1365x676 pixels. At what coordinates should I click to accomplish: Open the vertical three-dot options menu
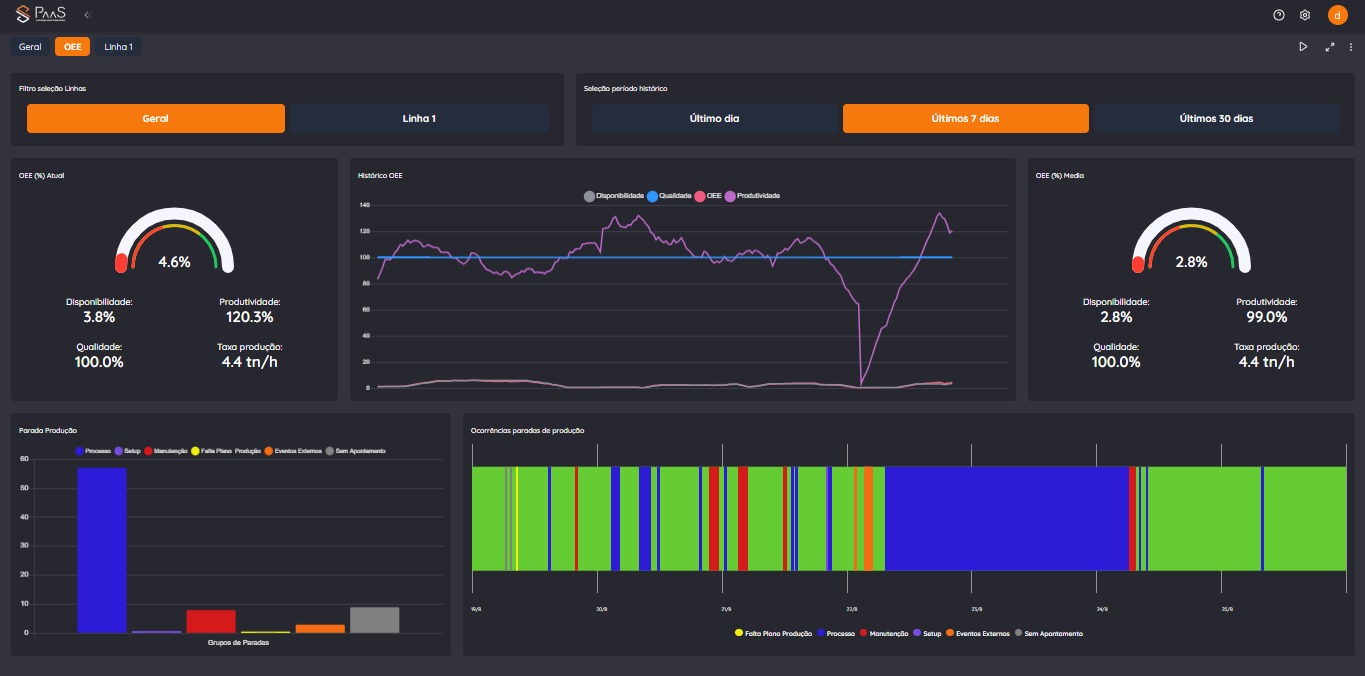[x=1351, y=47]
